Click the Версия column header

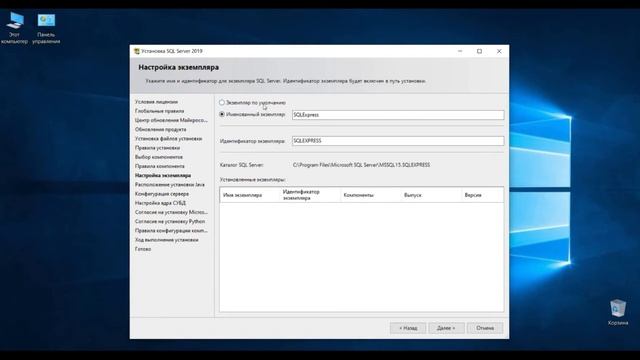coord(482,195)
